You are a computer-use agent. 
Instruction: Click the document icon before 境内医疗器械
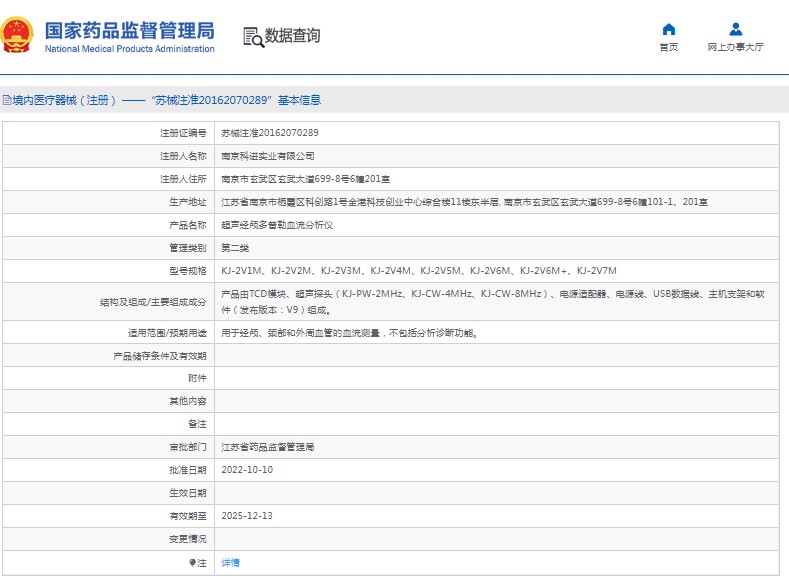(x=7, y=100)
